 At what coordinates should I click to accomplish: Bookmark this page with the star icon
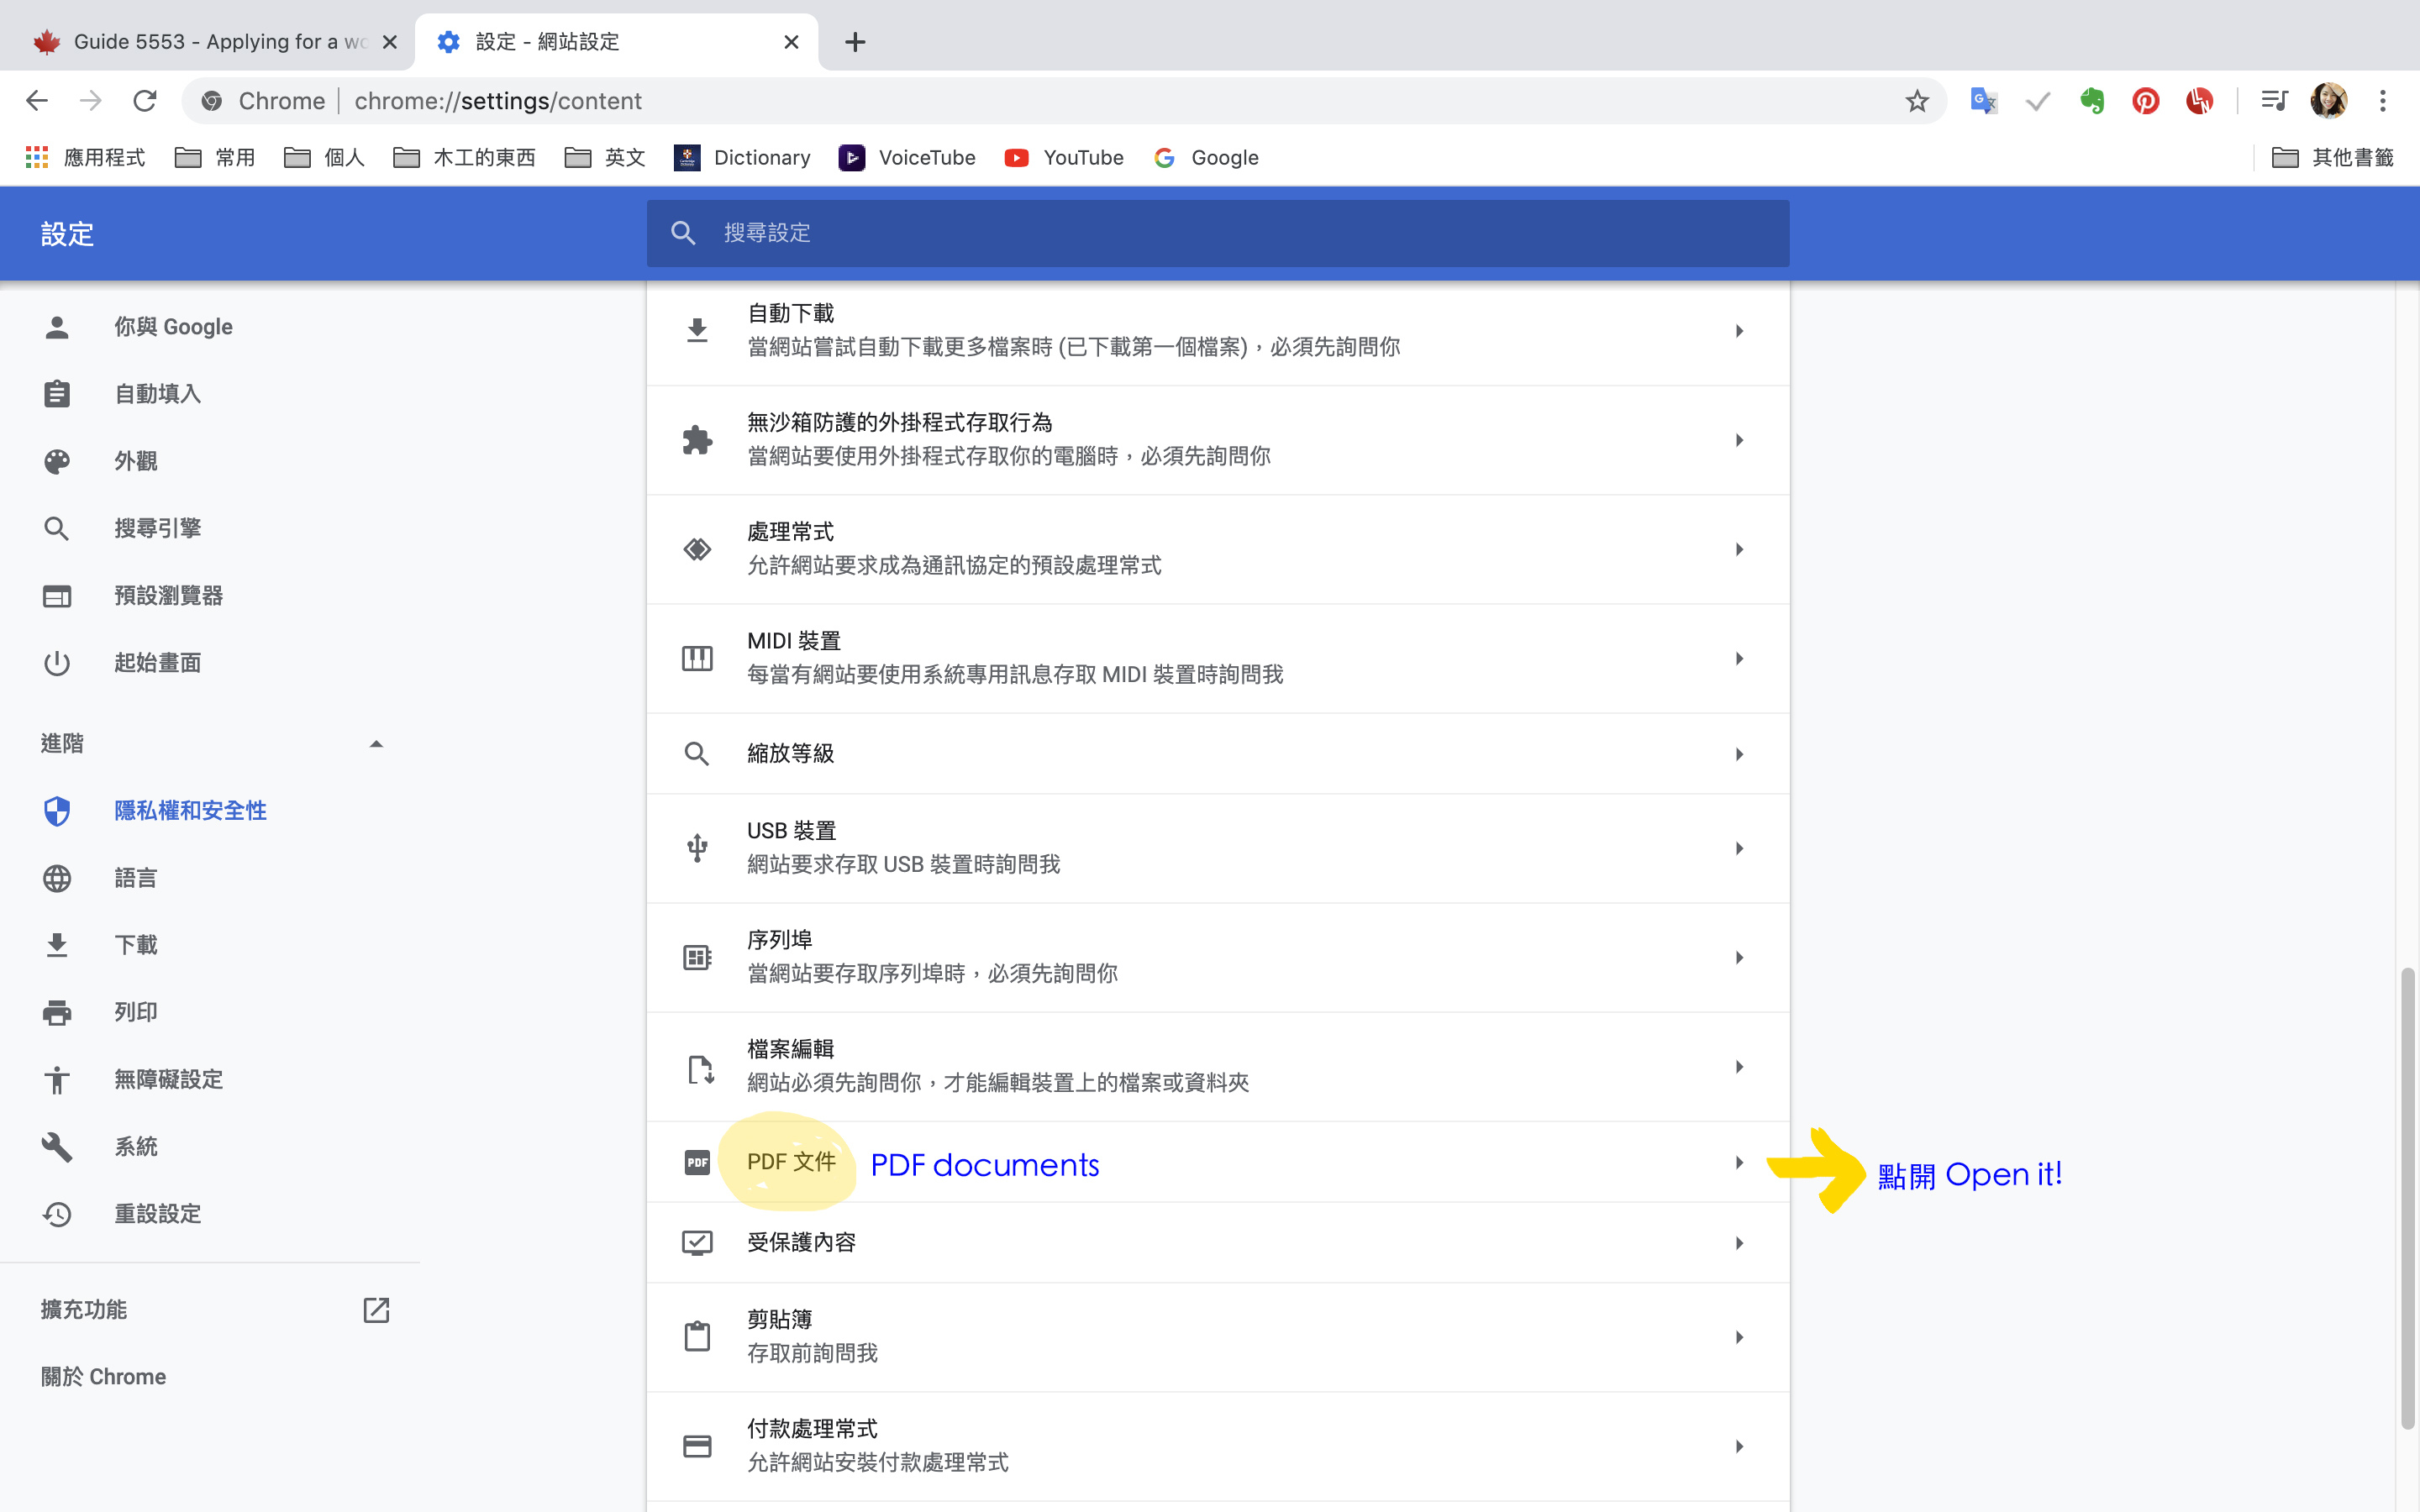1916,101
